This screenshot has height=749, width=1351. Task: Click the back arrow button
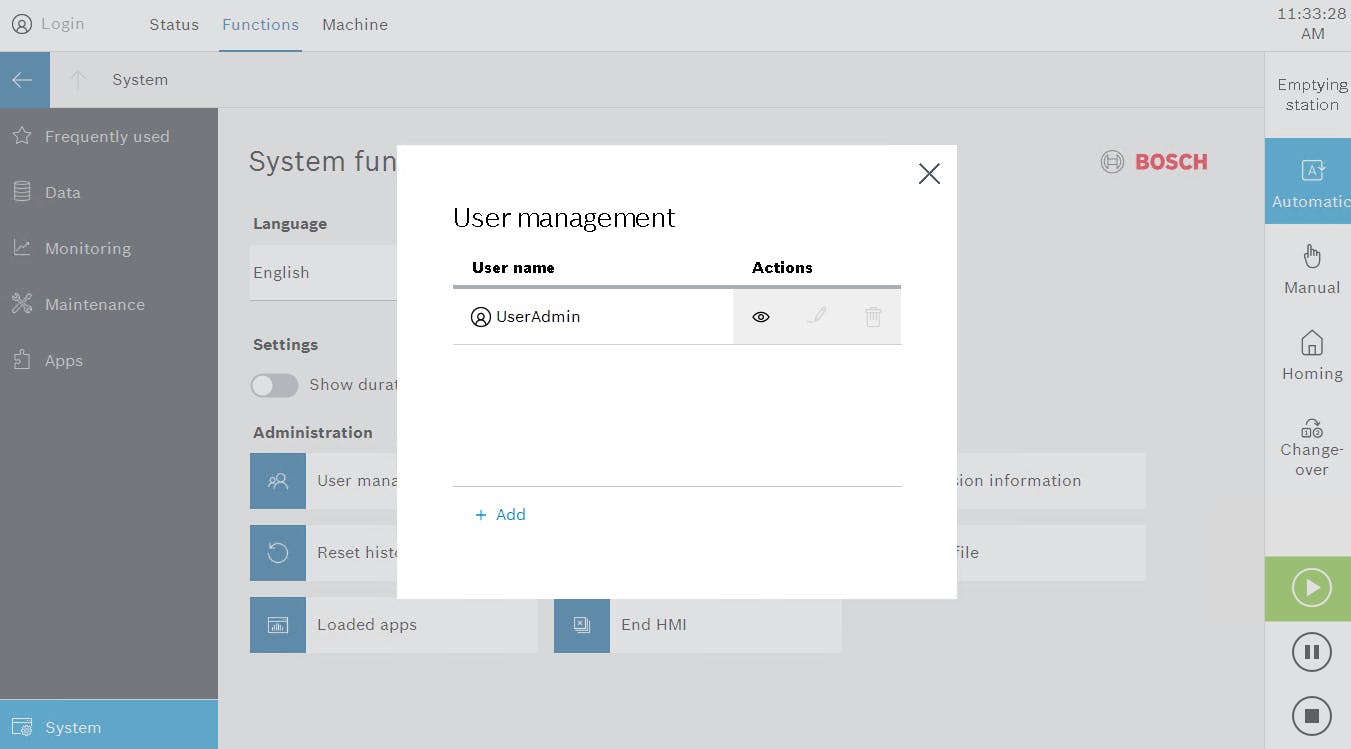pos(24,80)
